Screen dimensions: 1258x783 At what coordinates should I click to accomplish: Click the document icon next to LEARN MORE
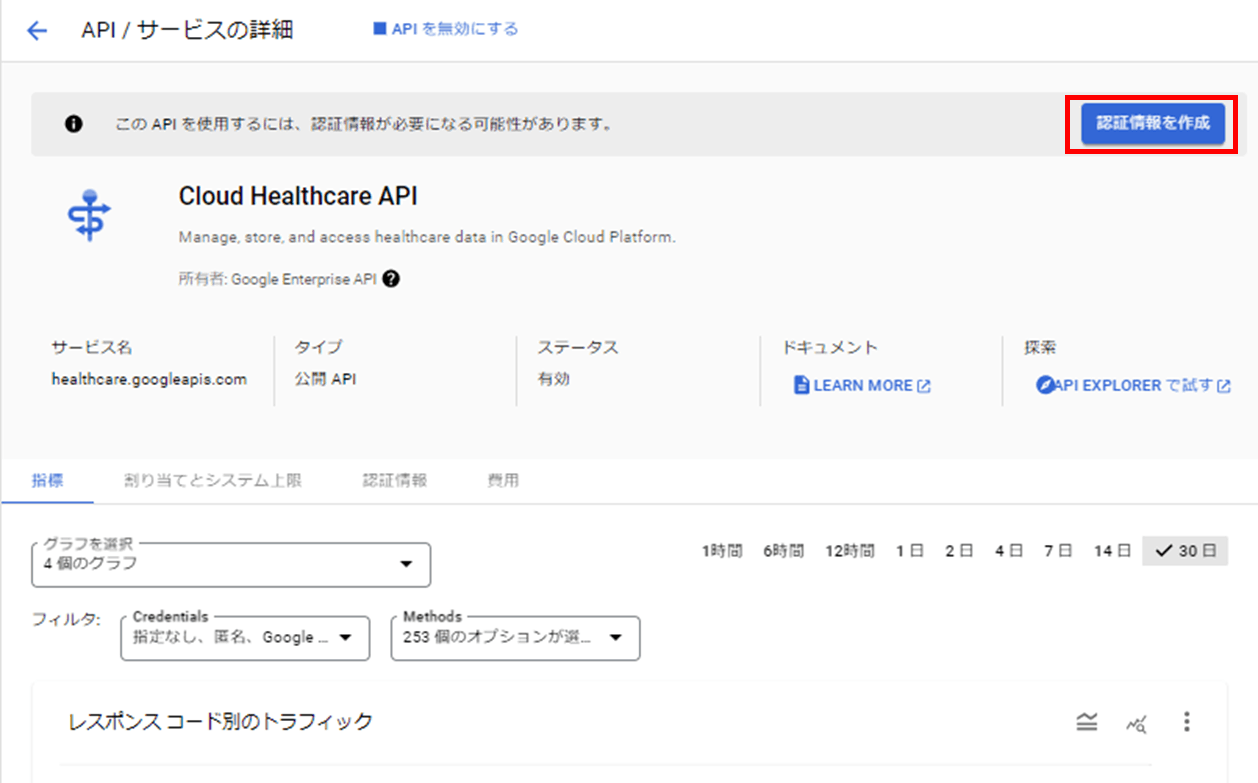point(801,385)
